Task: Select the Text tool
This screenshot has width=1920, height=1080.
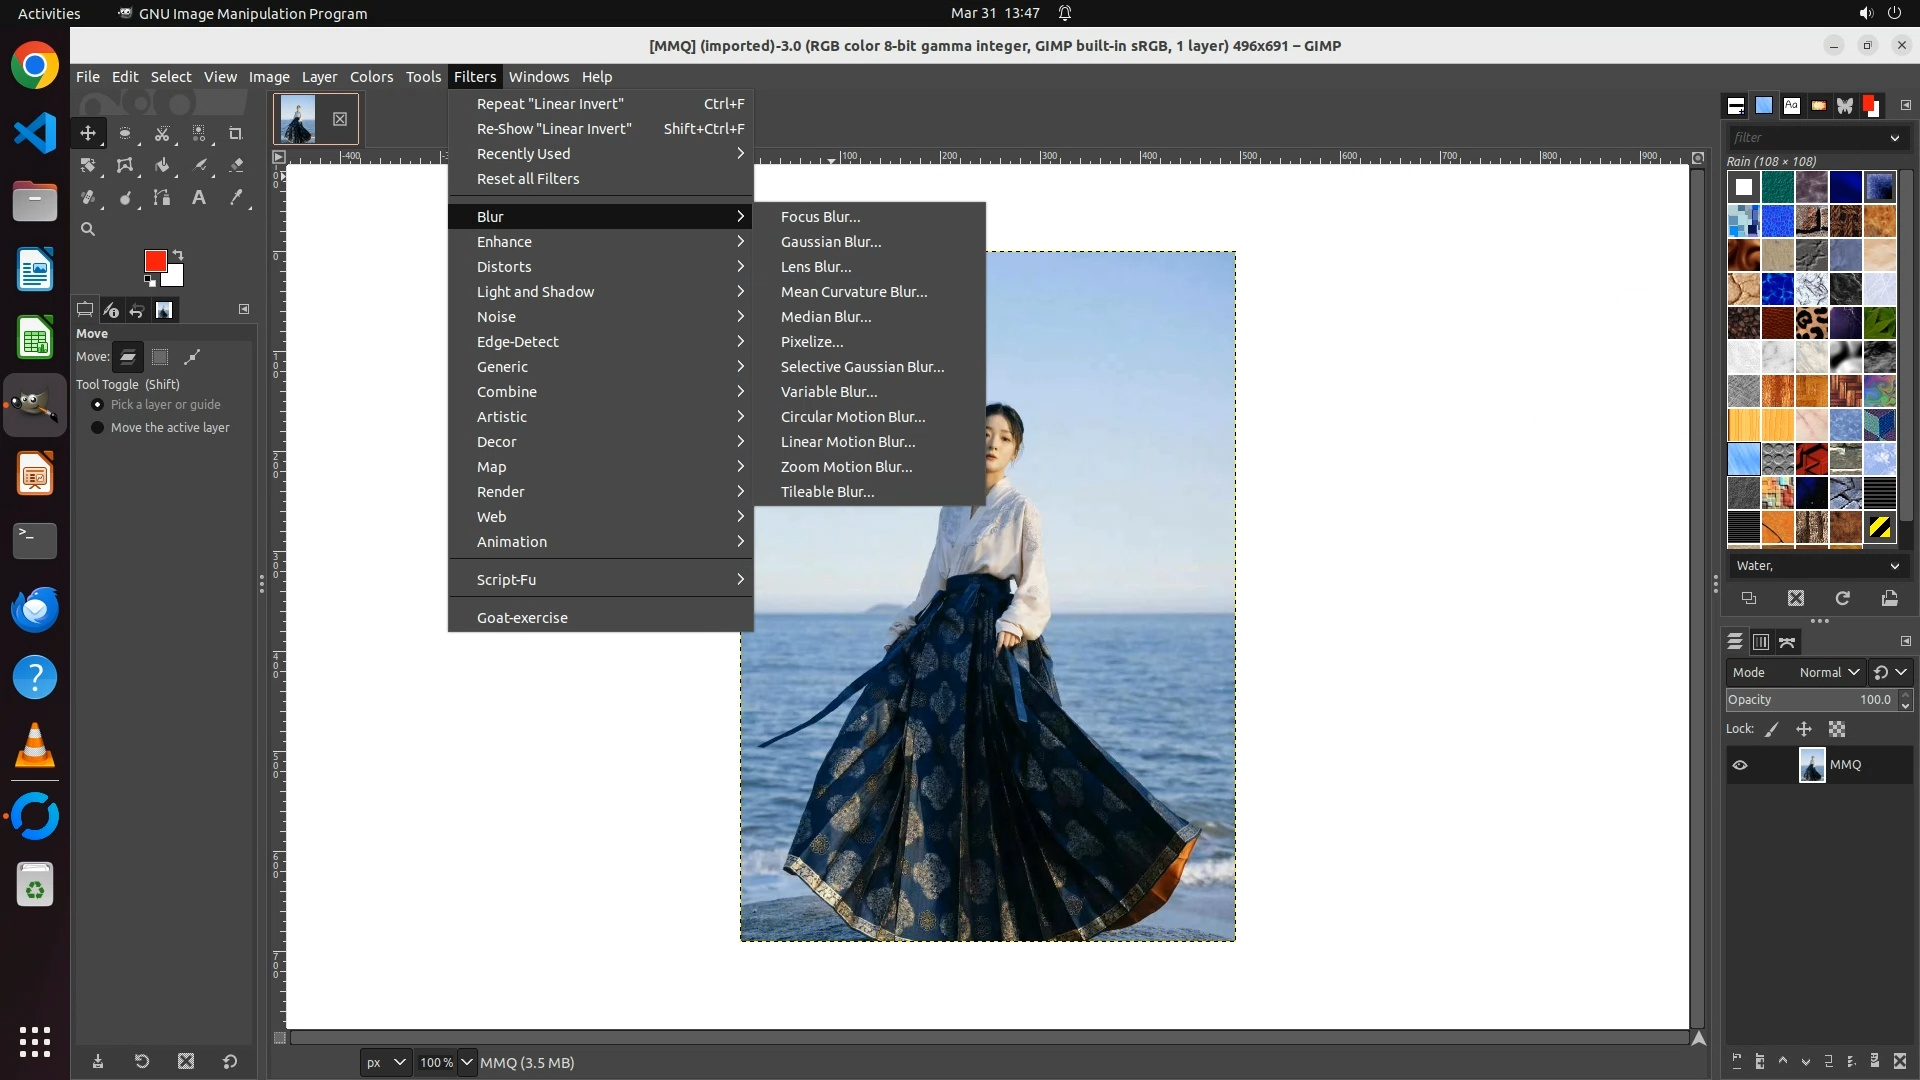Action: pos(199,198)
